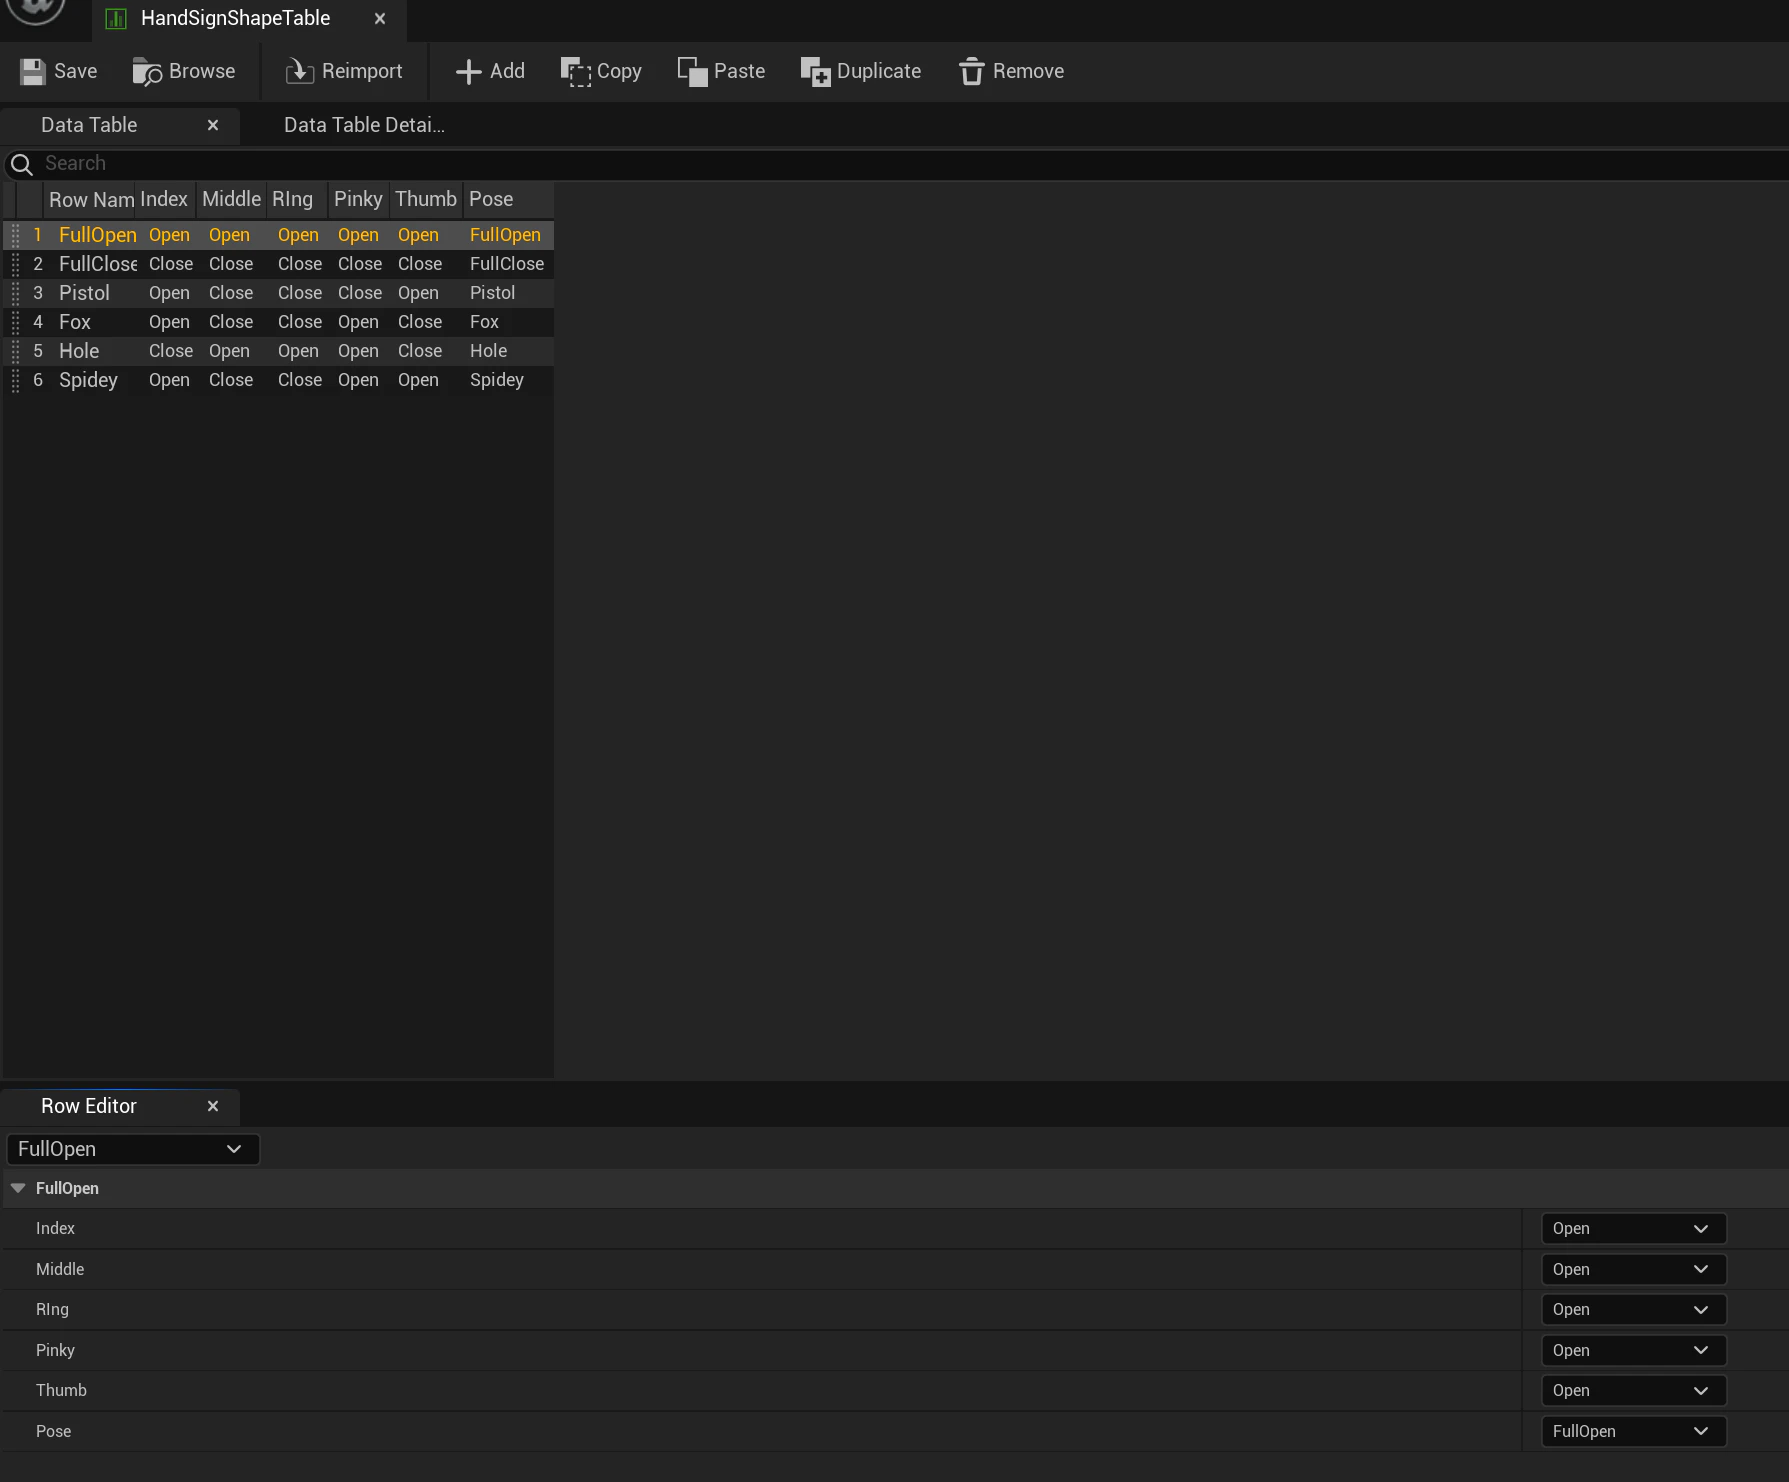Open the Thumb value dropdown

click(1633, 1391)
